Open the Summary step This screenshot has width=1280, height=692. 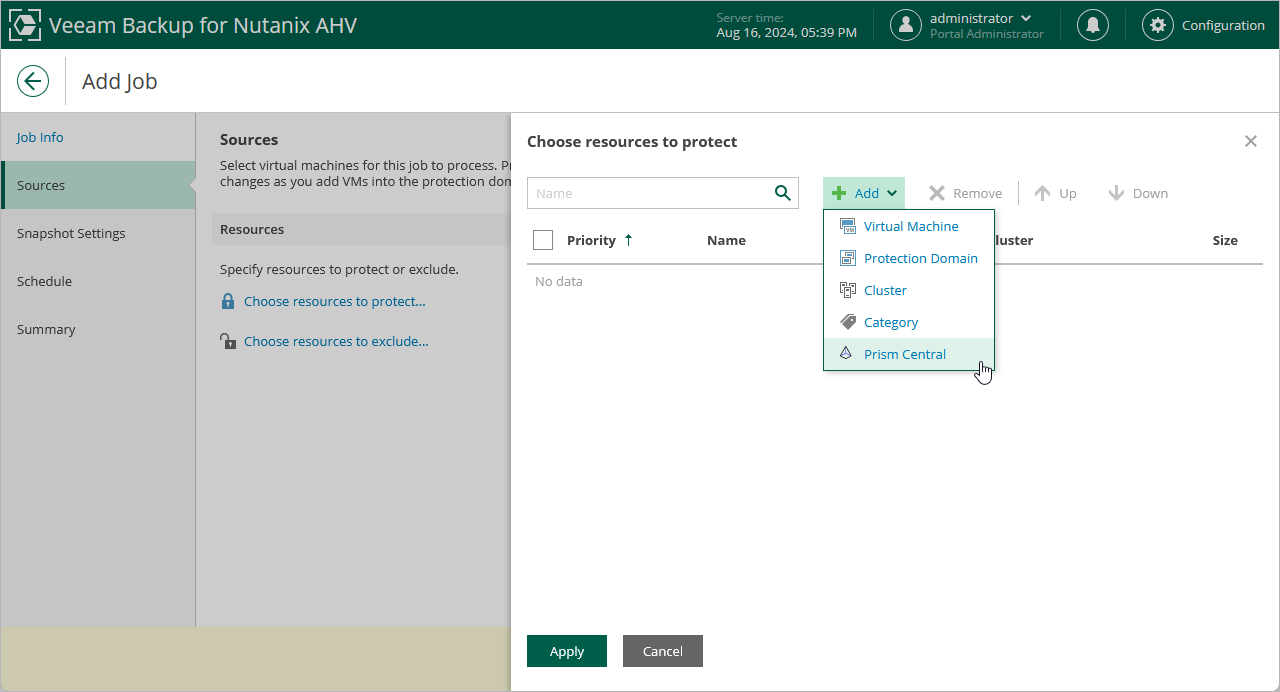(x=98, y=329)
